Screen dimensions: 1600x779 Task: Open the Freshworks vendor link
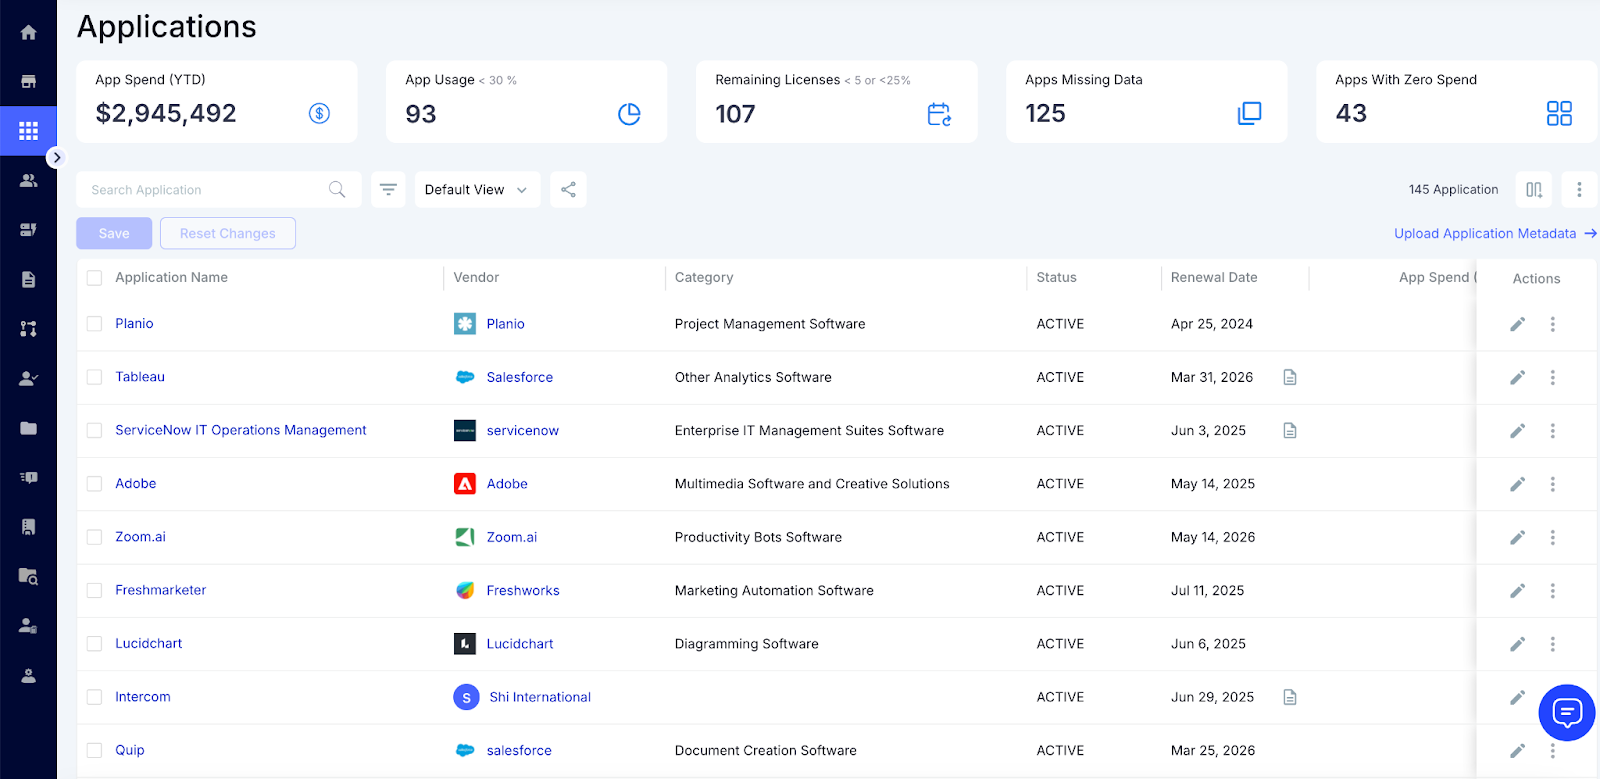pyautogui.click(x=523, y=591)
